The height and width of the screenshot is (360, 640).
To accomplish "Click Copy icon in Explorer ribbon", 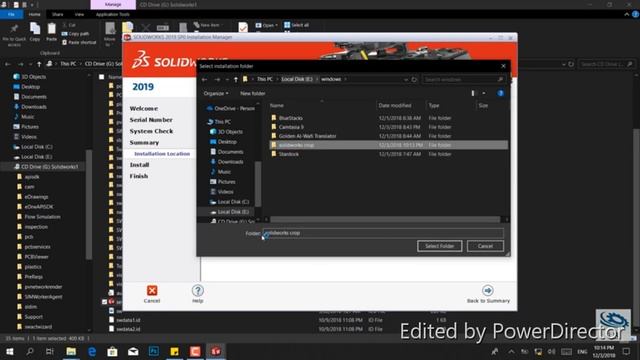I will [35, 32].
